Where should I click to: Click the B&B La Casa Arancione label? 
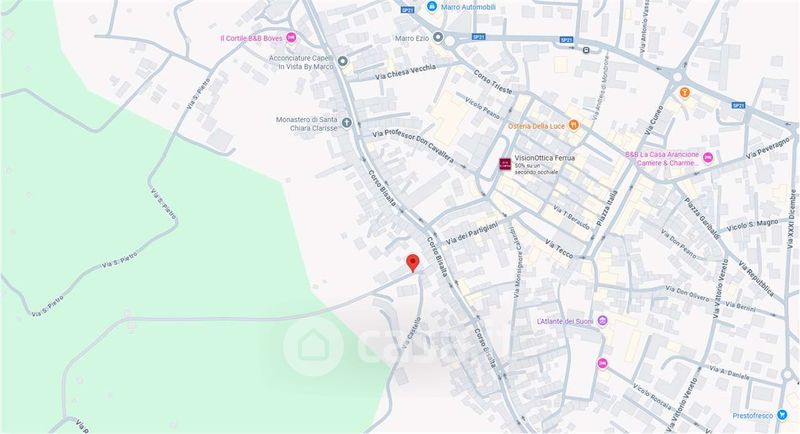coord(663,159)
